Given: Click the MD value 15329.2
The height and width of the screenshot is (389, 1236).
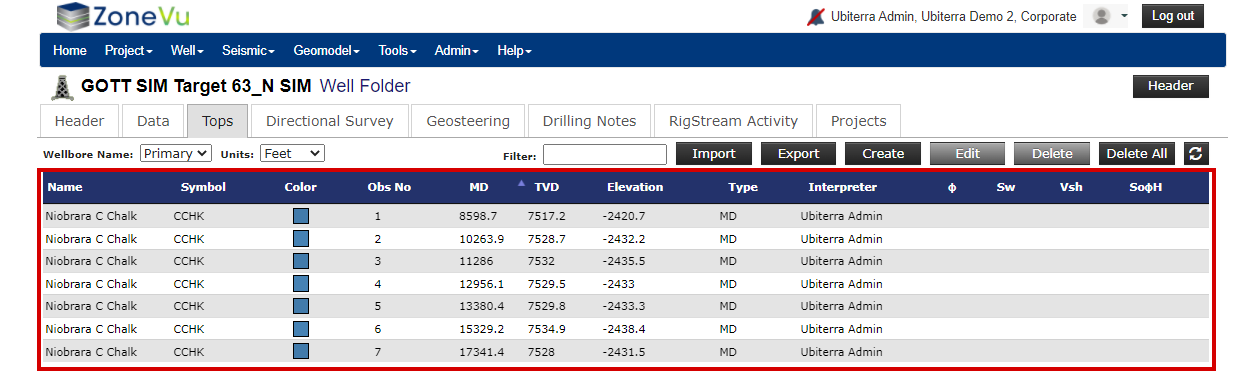Looking at the screenshot, I should pyautogui.click(x=481, y=329).
